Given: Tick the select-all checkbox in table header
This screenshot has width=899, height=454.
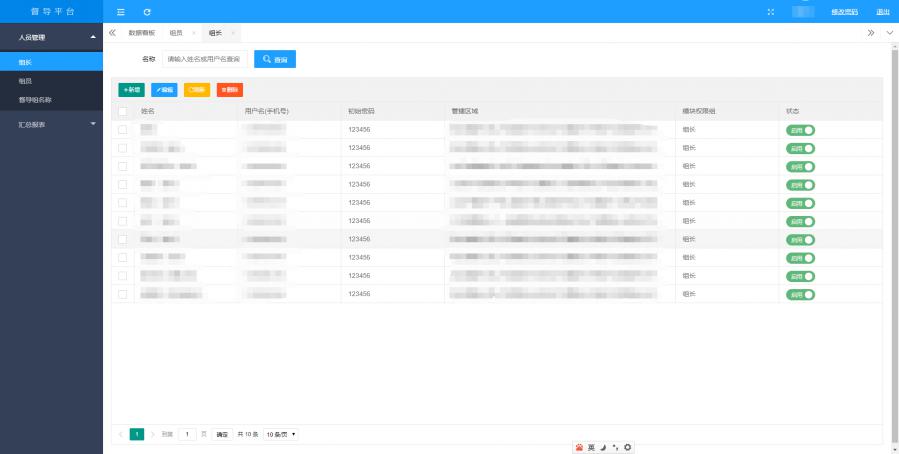Looking at the screenshot, I should [x=122, y=111].
